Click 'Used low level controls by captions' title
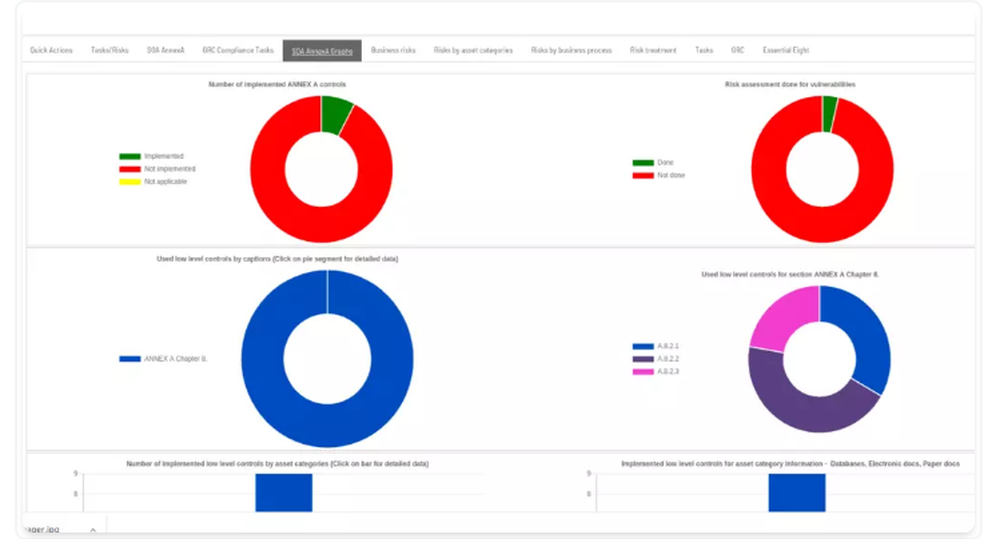The width and height of the screenshot is (1000, 539). 277,259
